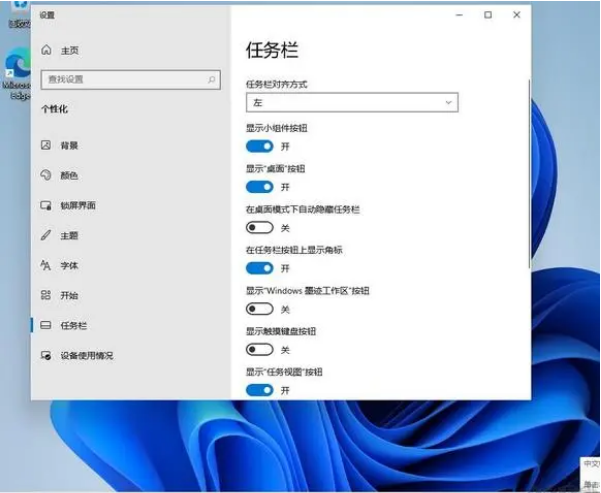Screen dimensions: 601x493
Task: Open Themes (主题) settings section
Action: coord(69,235)
